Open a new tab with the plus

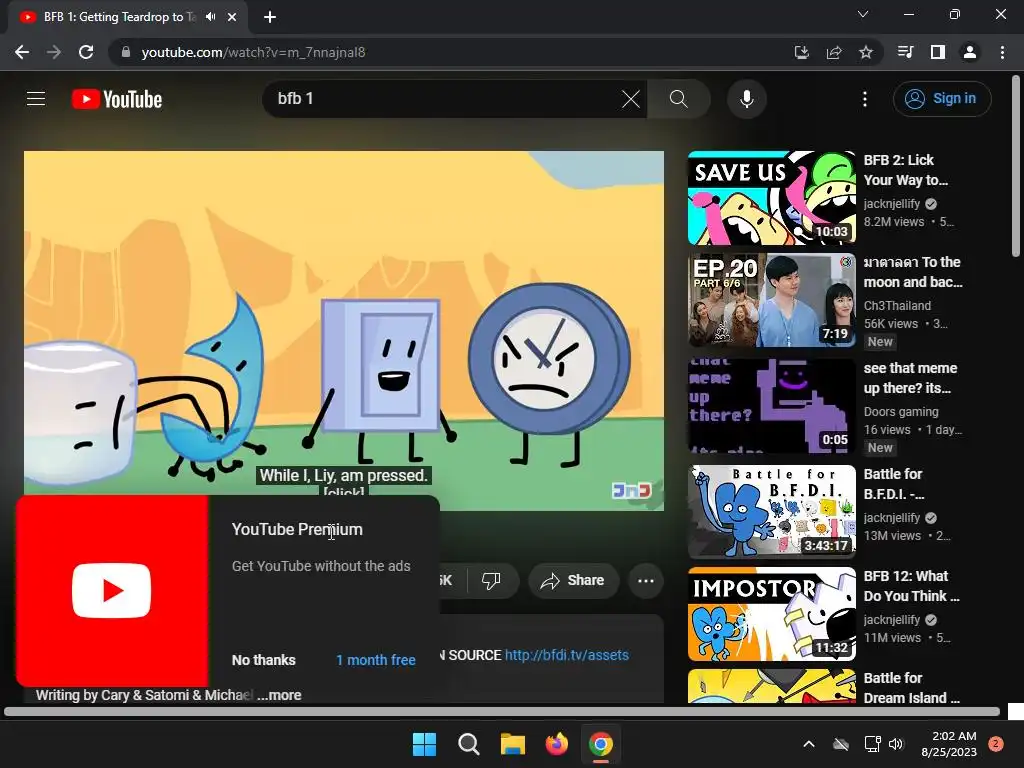pyautogui.click(x=270, y=17)
